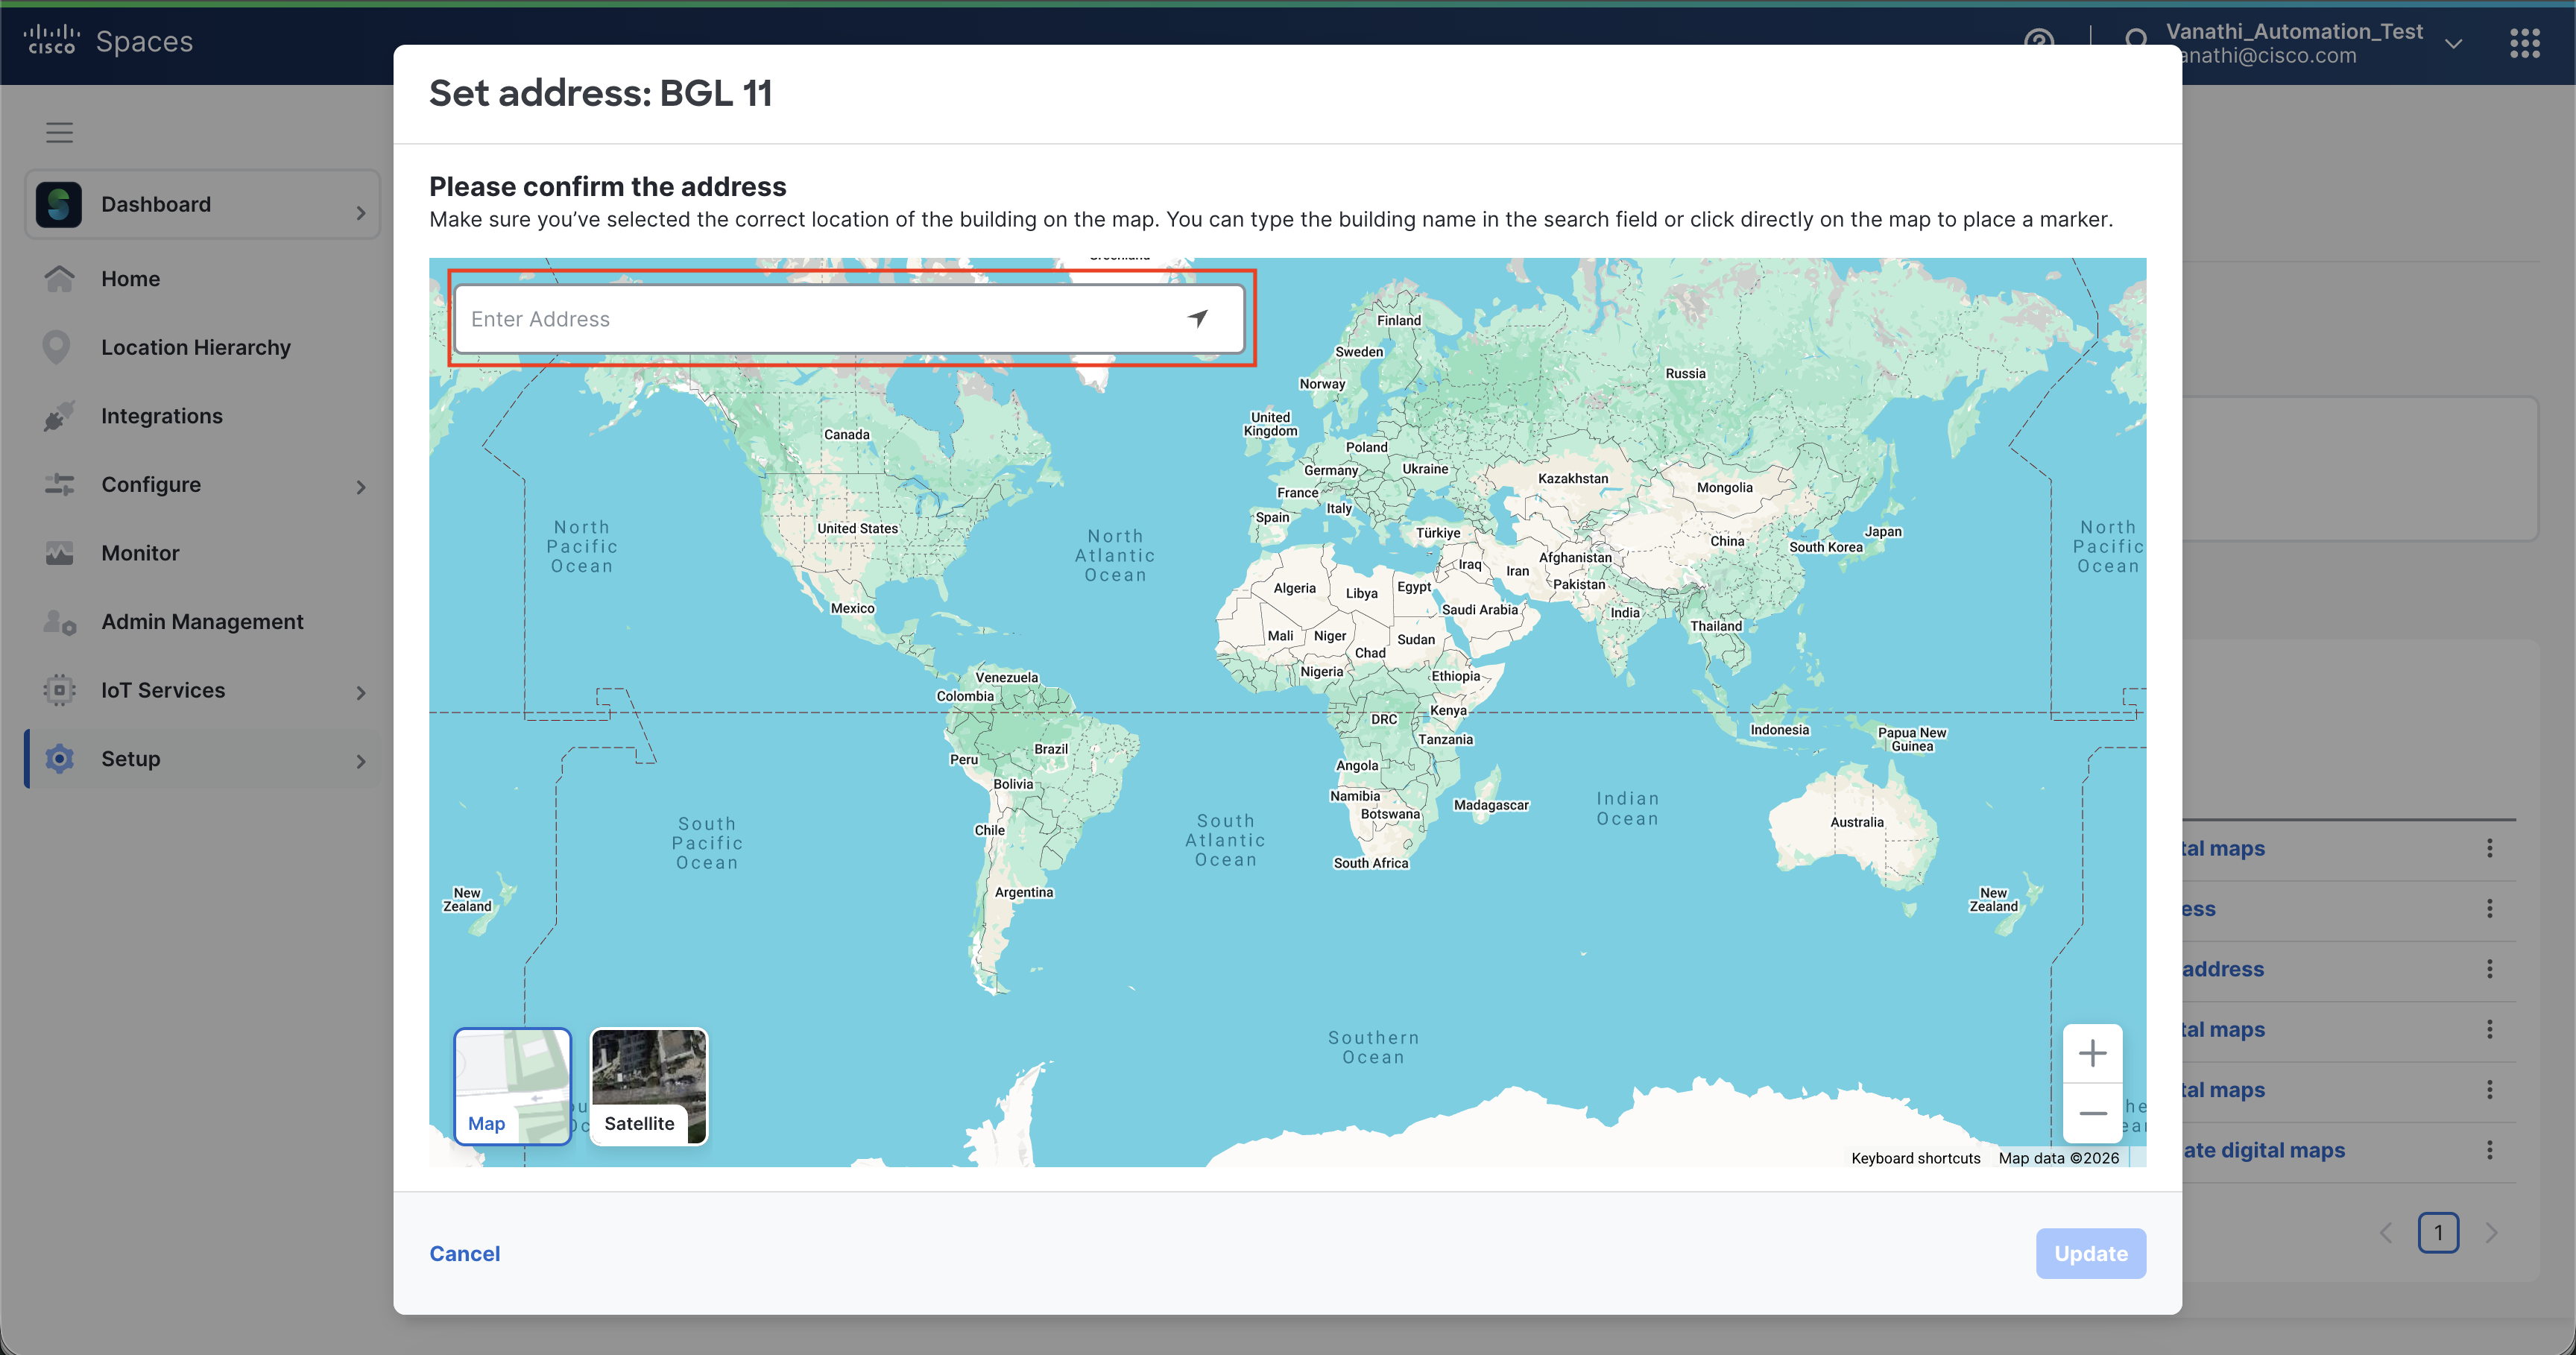Click the Setup gear icon
Screen dimensions: 2576x1355
(59, 759)
